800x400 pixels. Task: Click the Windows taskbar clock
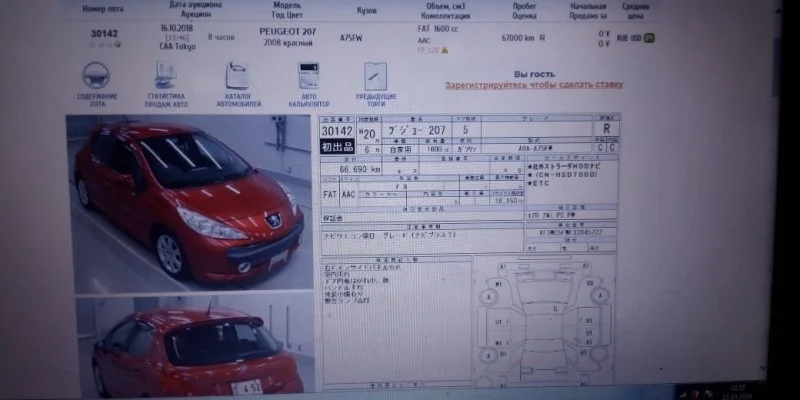(x=737, y=392)
